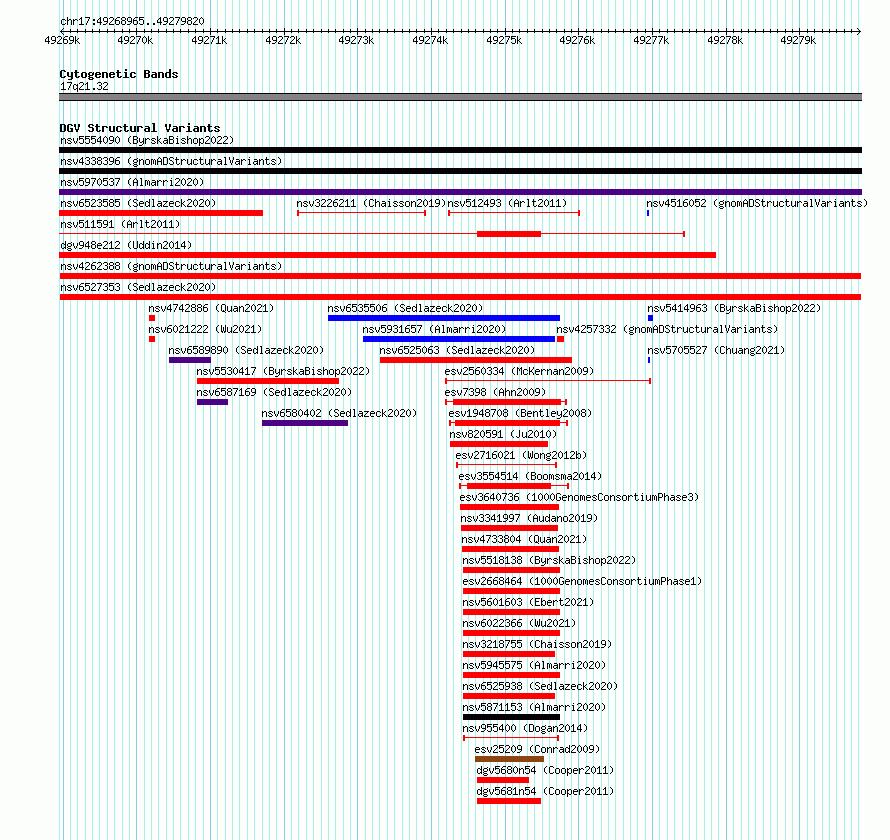
Task: Select nsv6021222 (Wu2021) label
Action: pyautogui.click(x=205, y=329)
